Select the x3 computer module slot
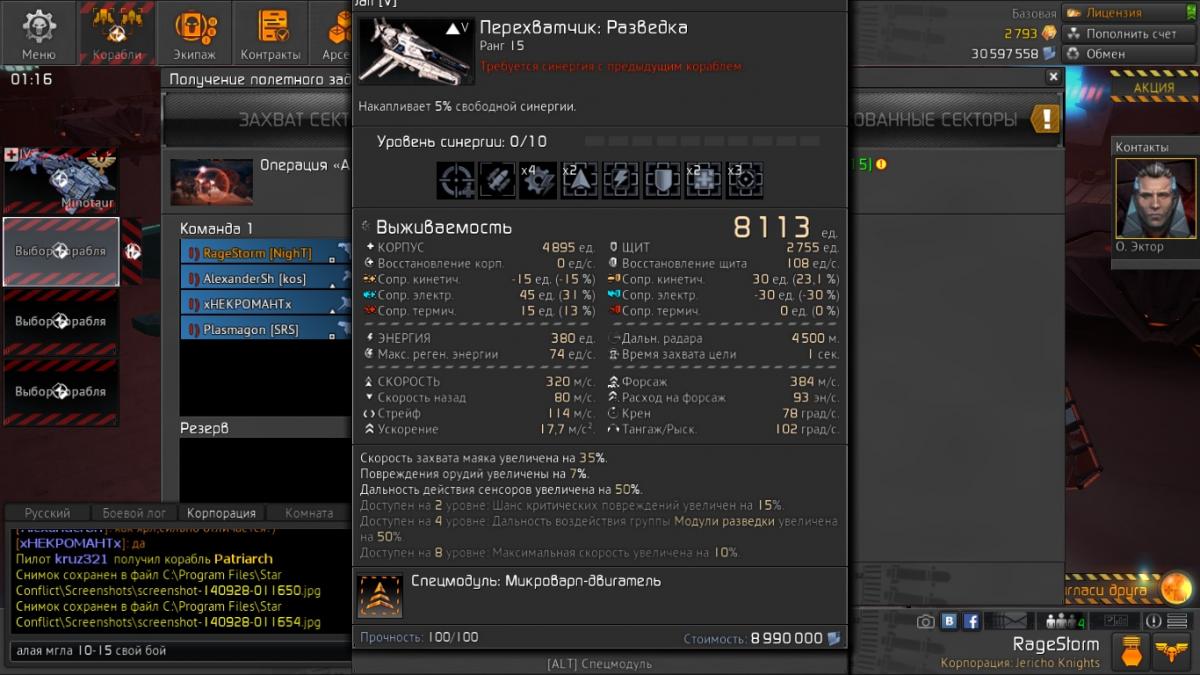The height and width of the screenshot is (675, 1200). coord(744,180)
